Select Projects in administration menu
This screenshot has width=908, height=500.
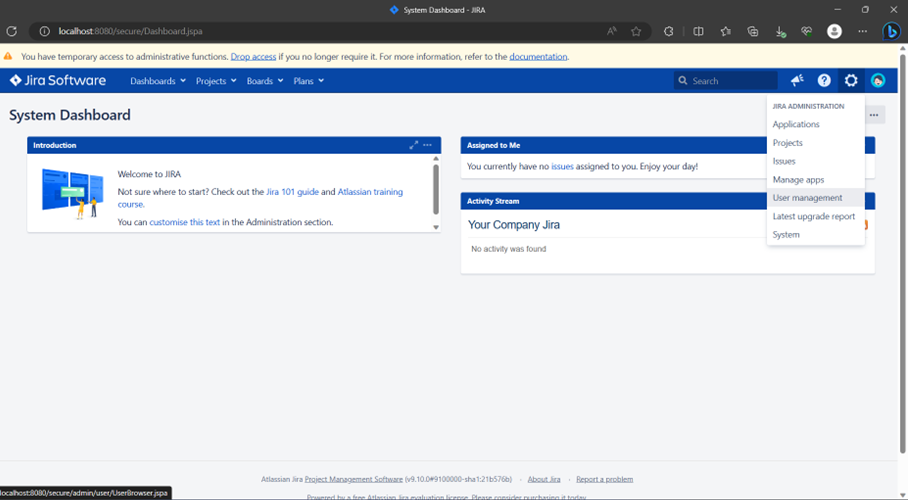(x=815, y=143)
